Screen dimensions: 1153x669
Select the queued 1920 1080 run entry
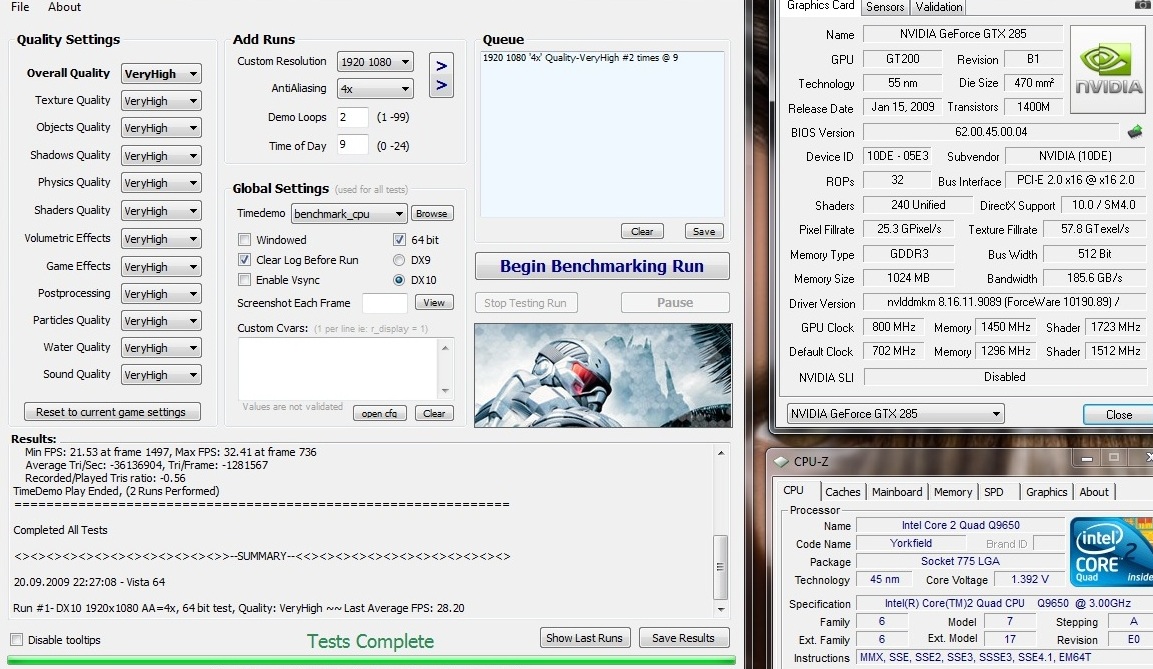point(580,57)
